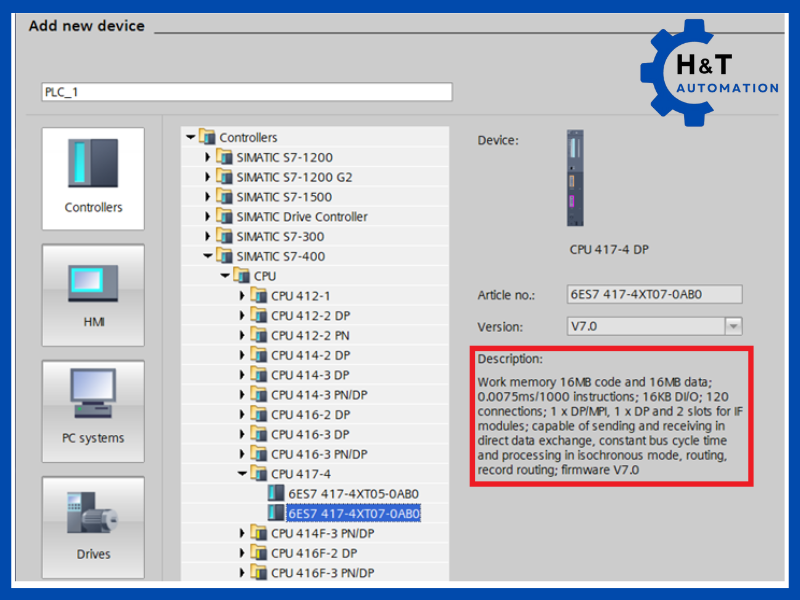This screenshot has width=800, height=600.
Task: Click the SIMATIC S7-1200 folder icon
Action: point(224,157)
